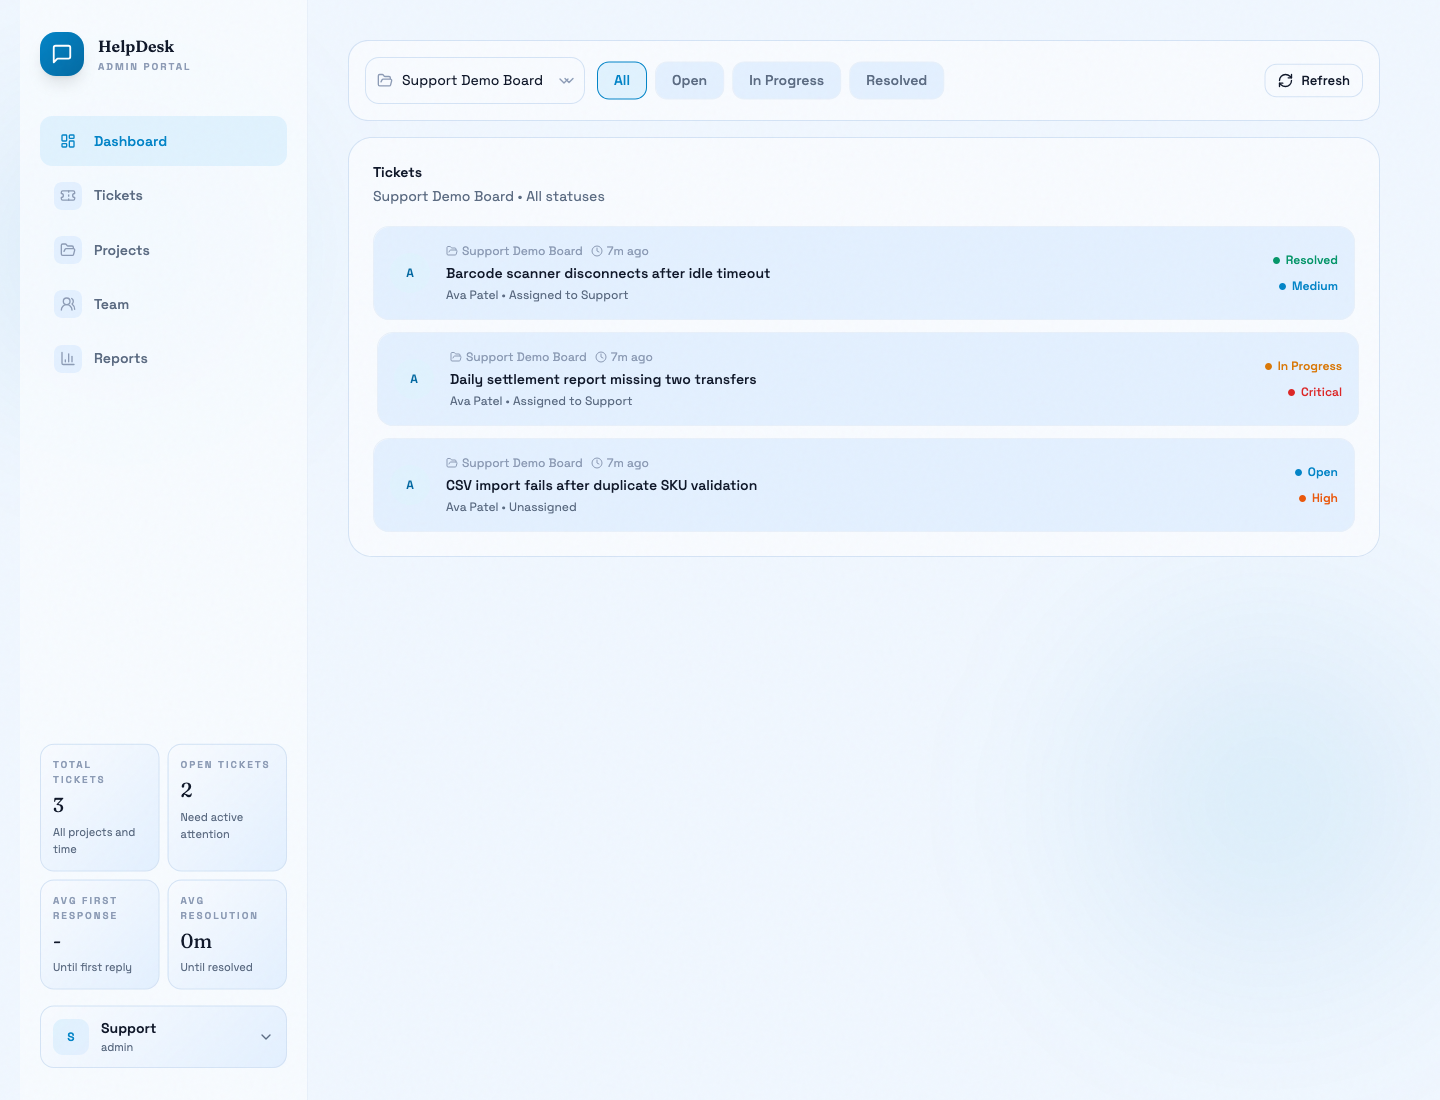Click the Team people icon in sidebar
This screenshot has height=1100, width=1440.
68,304
